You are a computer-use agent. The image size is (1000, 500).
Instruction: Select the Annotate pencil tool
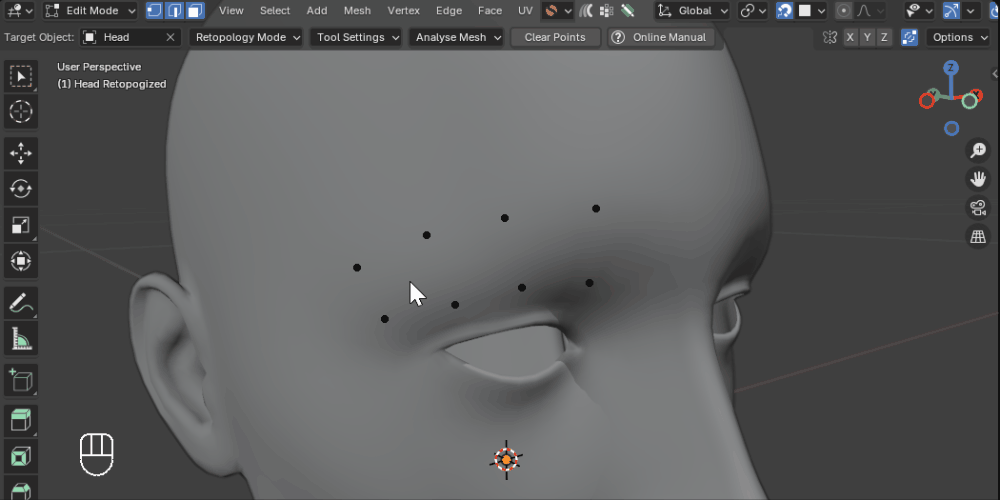[21, 302]
